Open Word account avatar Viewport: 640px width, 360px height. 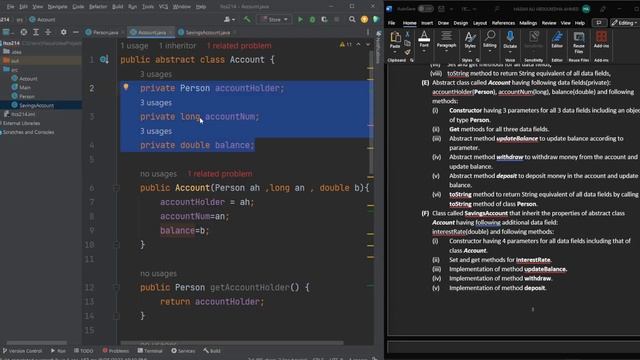[x=586, y=9]
